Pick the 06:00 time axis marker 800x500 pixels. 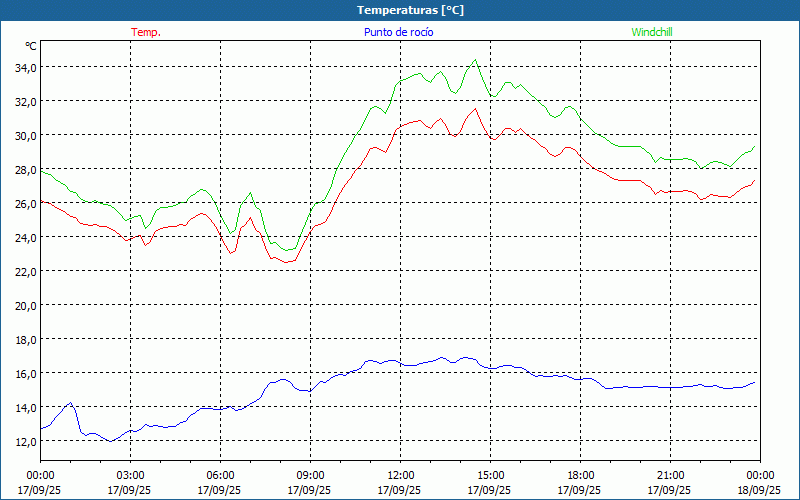[220, 475]
